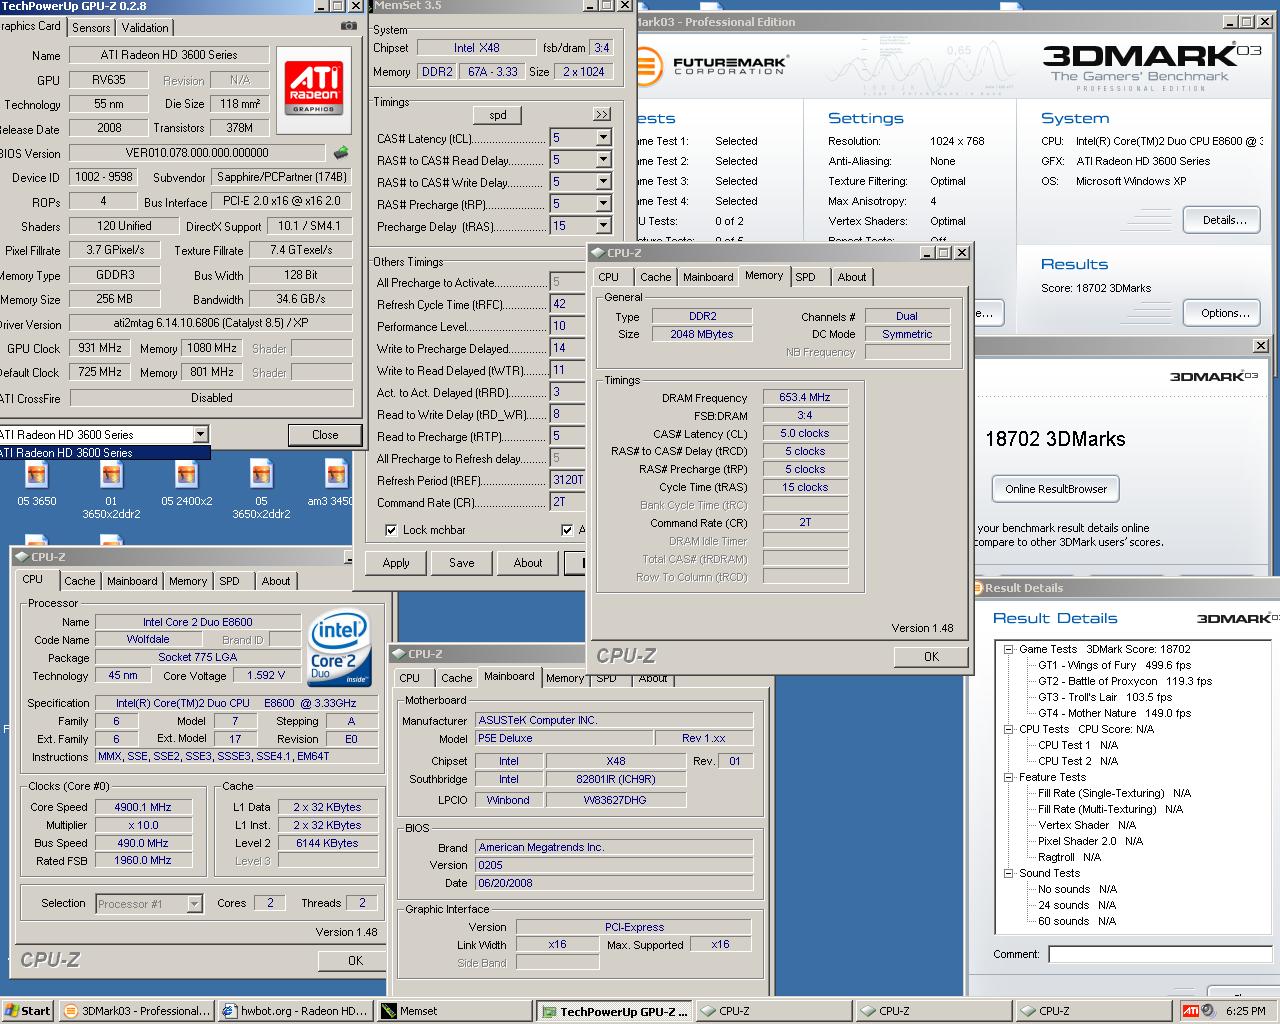
Task: Click About in MemSet
Action: (x=528, y=563)
